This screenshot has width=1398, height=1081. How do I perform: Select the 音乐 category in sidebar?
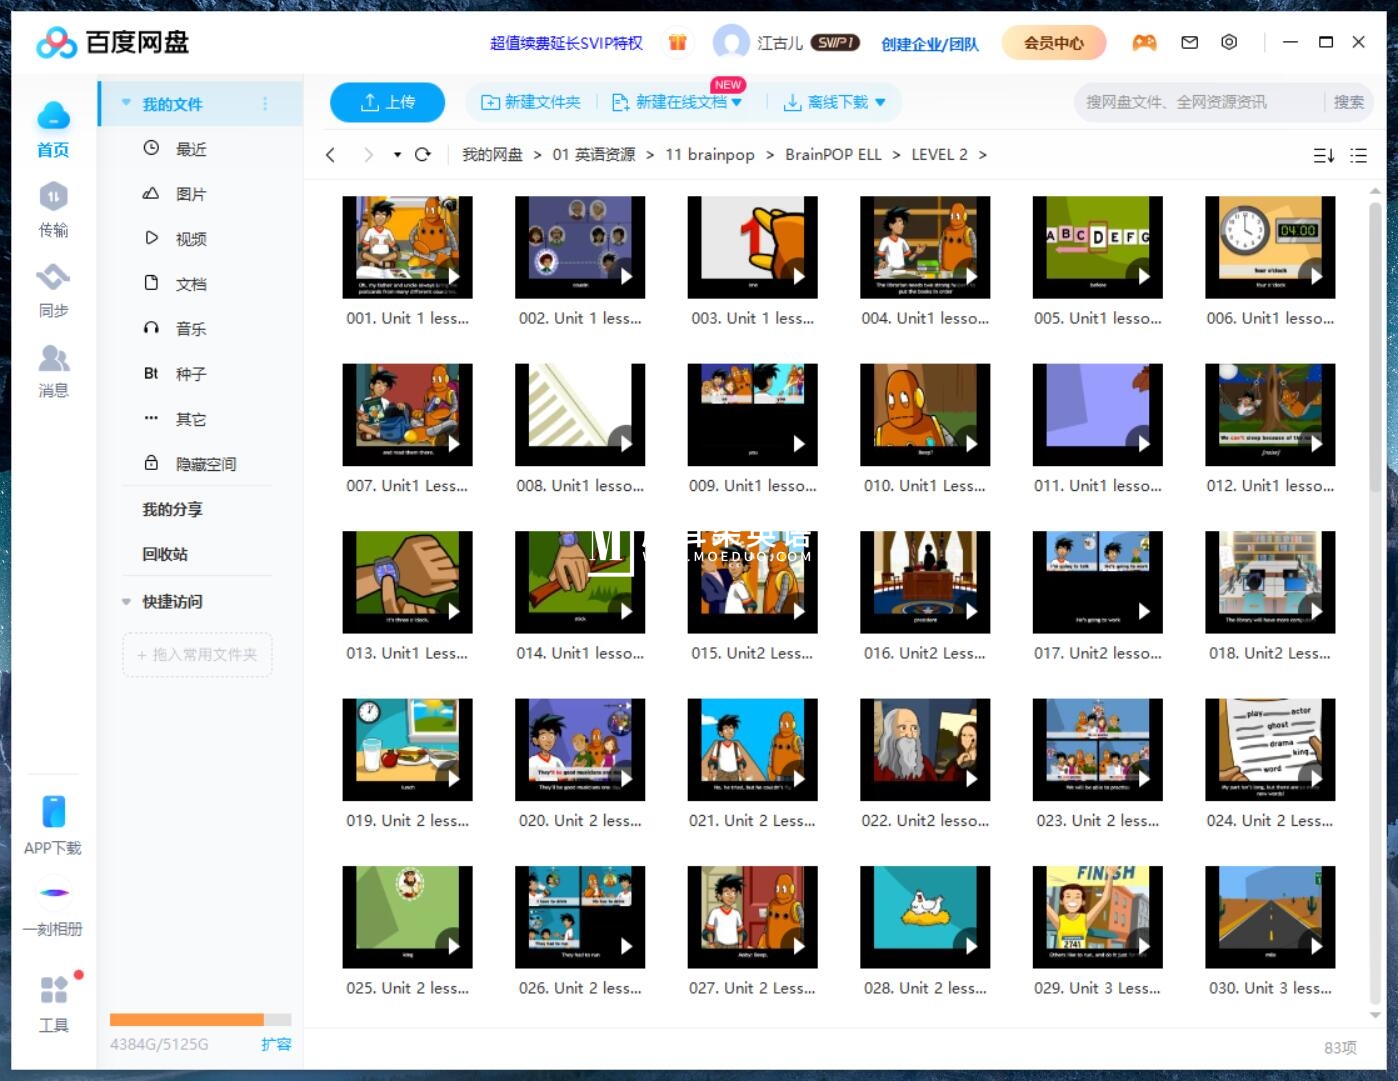tap(190, 328)
